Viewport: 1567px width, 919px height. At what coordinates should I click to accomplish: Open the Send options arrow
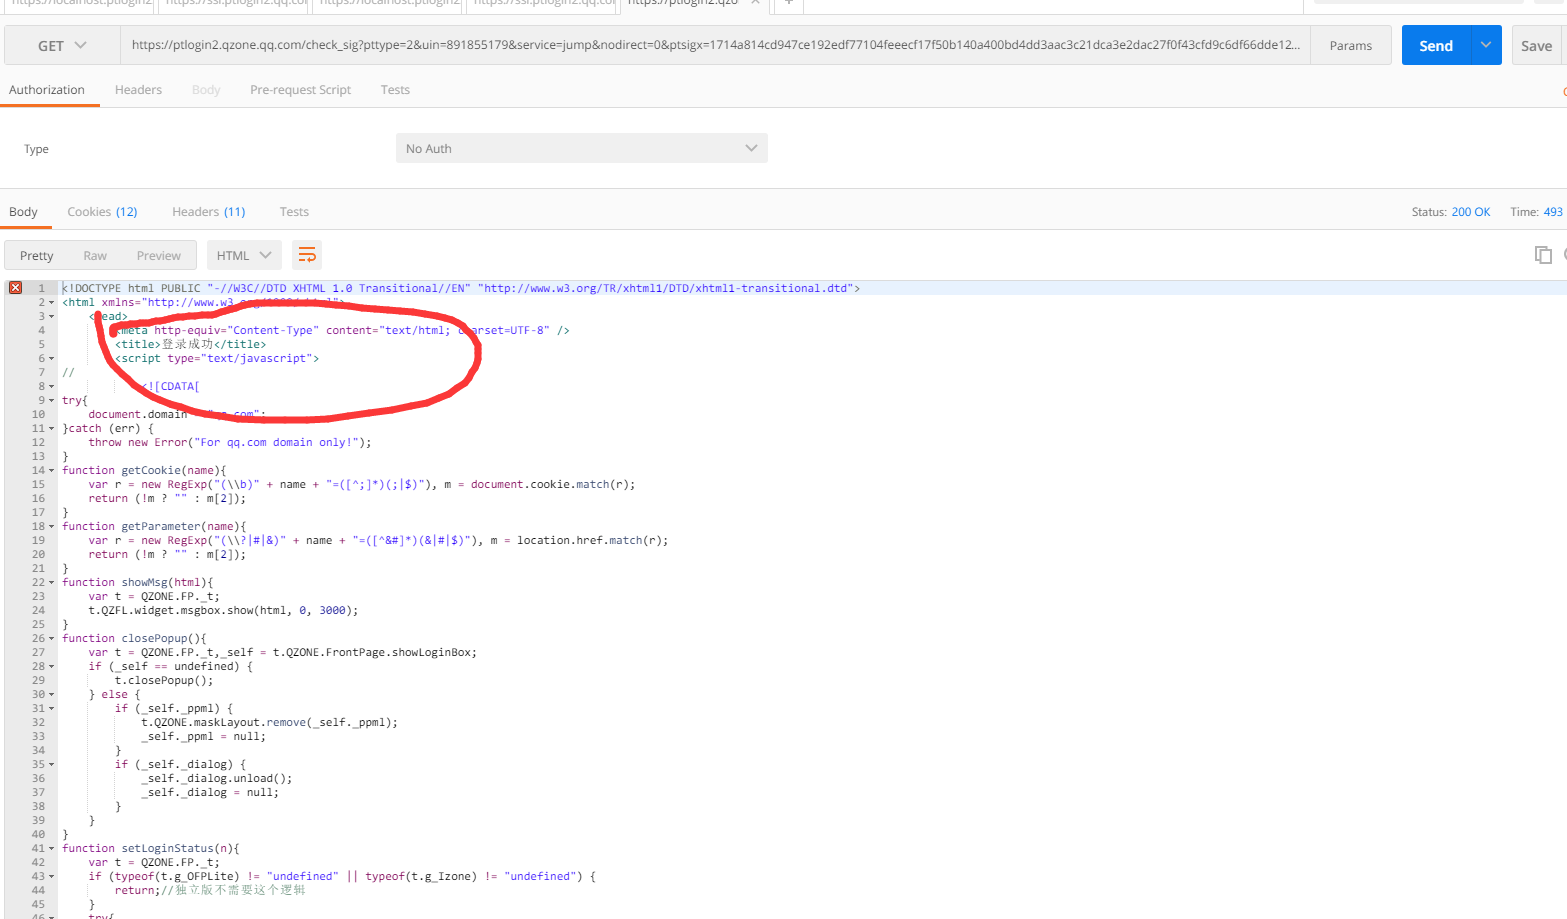click(x=1486, y=46)
